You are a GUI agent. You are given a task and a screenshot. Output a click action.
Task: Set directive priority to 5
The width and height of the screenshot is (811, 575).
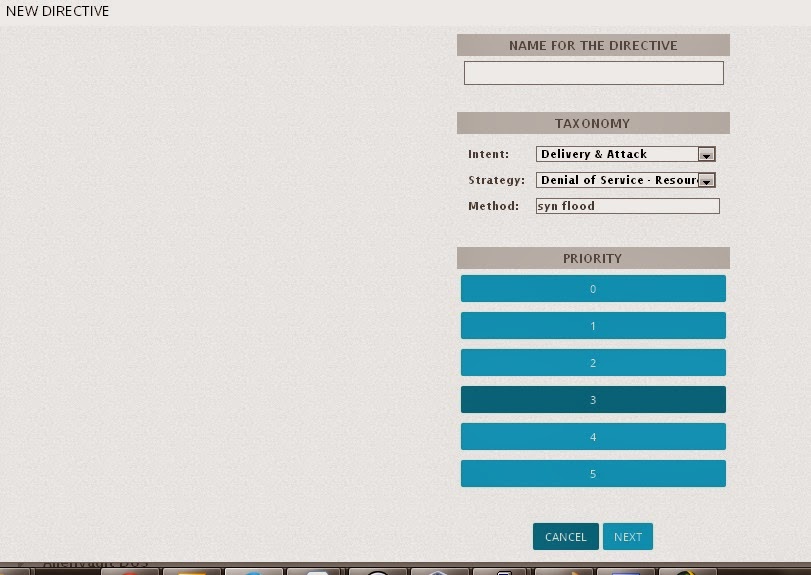[593, 474]
